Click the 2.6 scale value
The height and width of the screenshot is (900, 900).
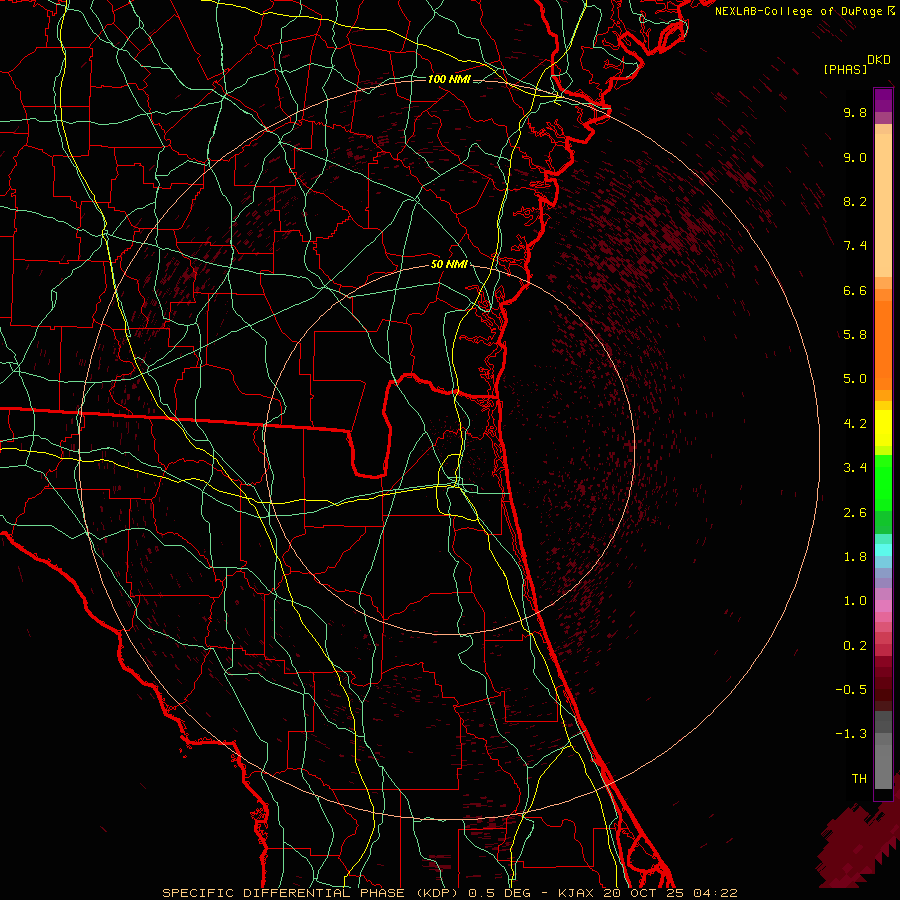coord(855,513)
